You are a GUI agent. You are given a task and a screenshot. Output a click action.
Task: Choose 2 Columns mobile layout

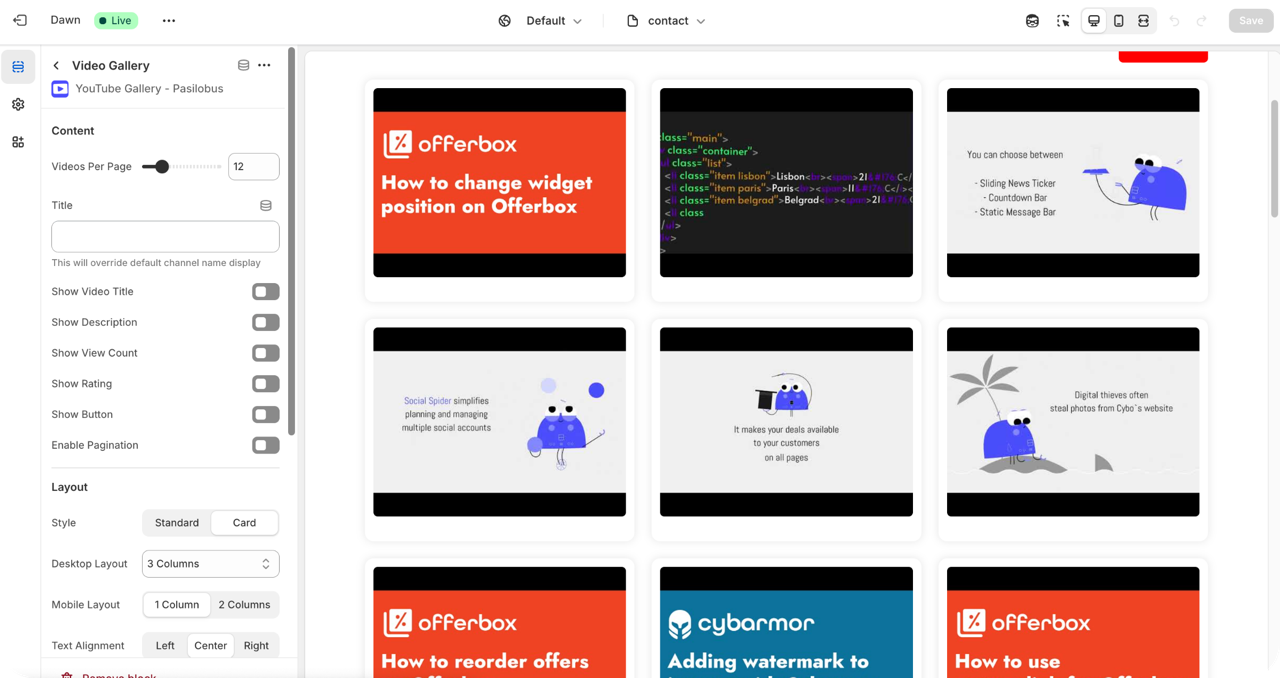pos(244,605)
